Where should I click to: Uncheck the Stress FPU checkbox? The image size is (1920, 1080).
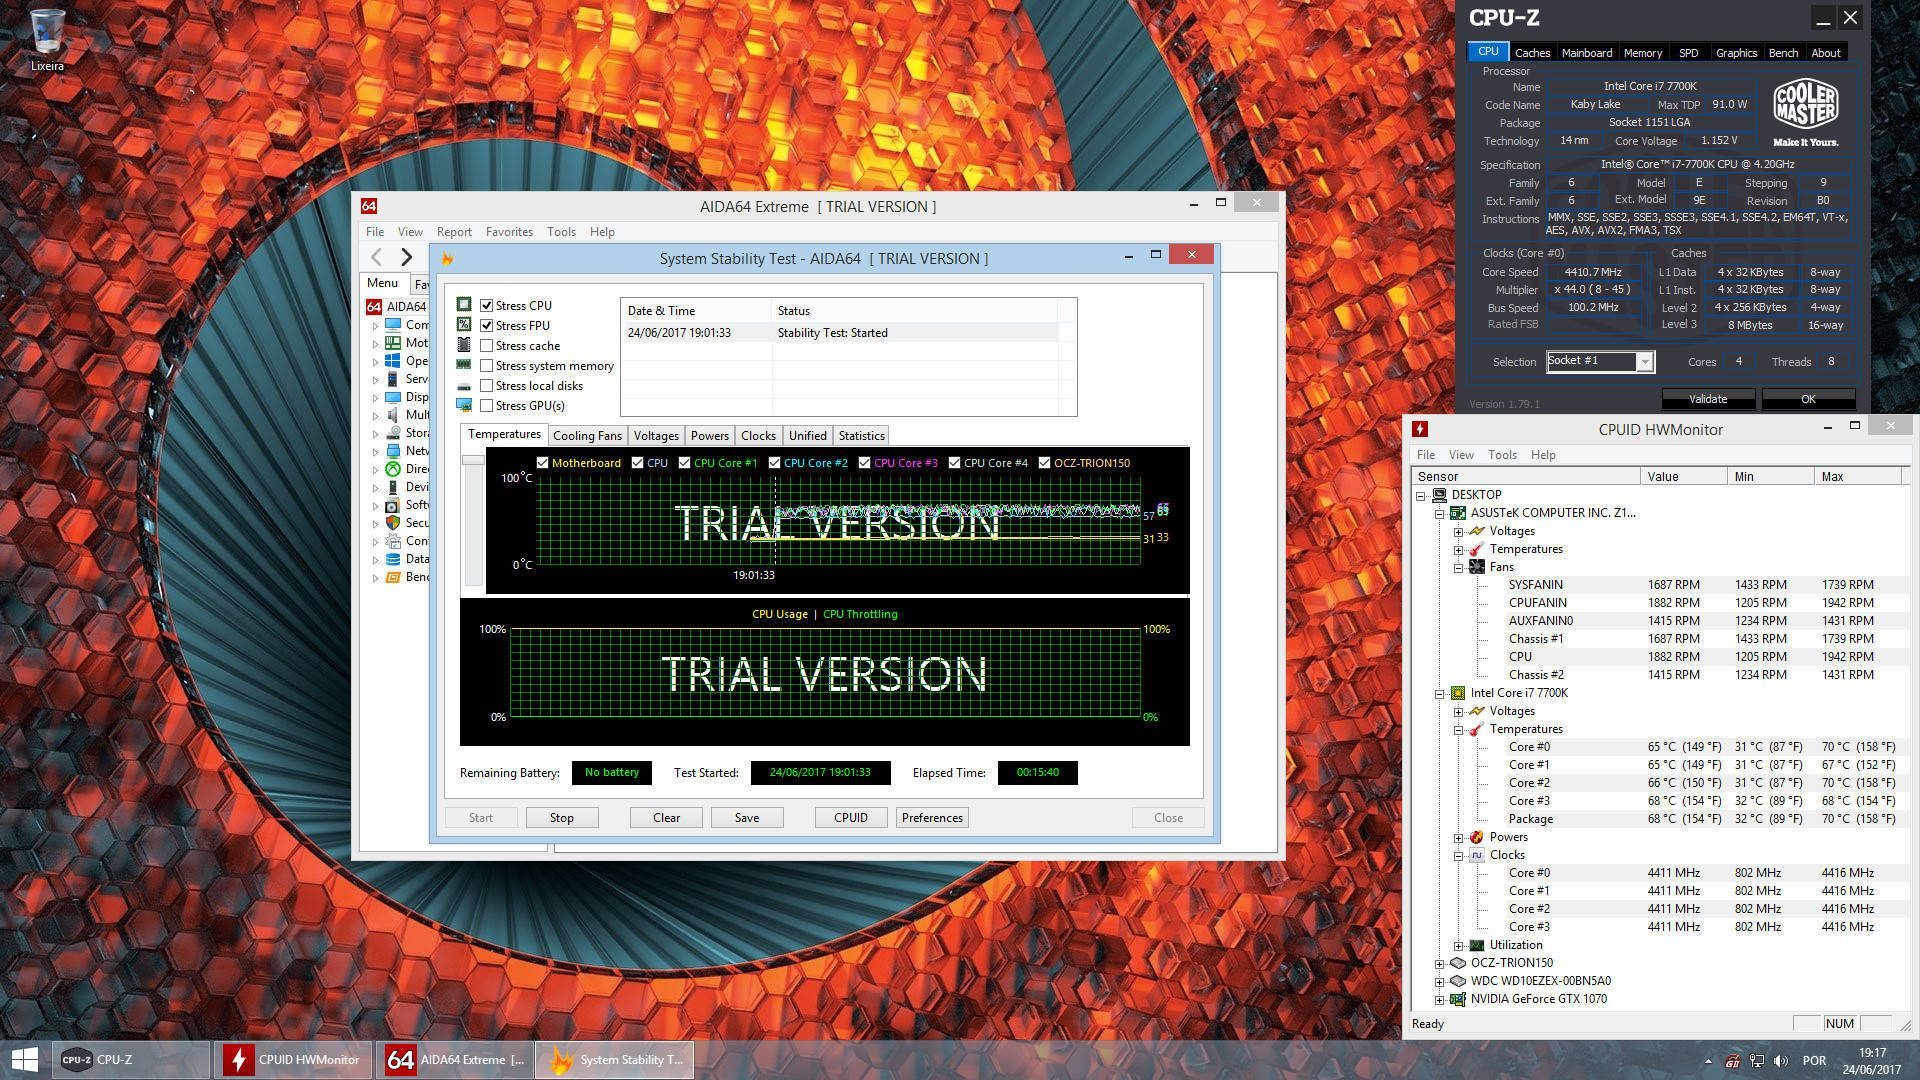[x=487, y=325]
